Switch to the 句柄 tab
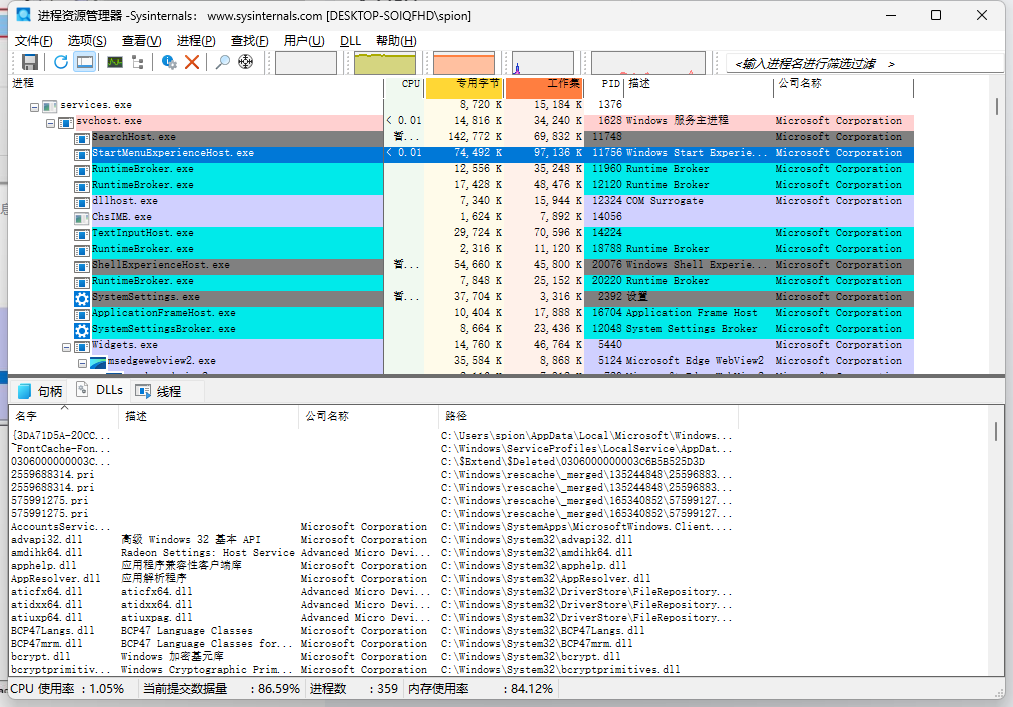This screenshot has width=1013, height=707. pos(41,391)
